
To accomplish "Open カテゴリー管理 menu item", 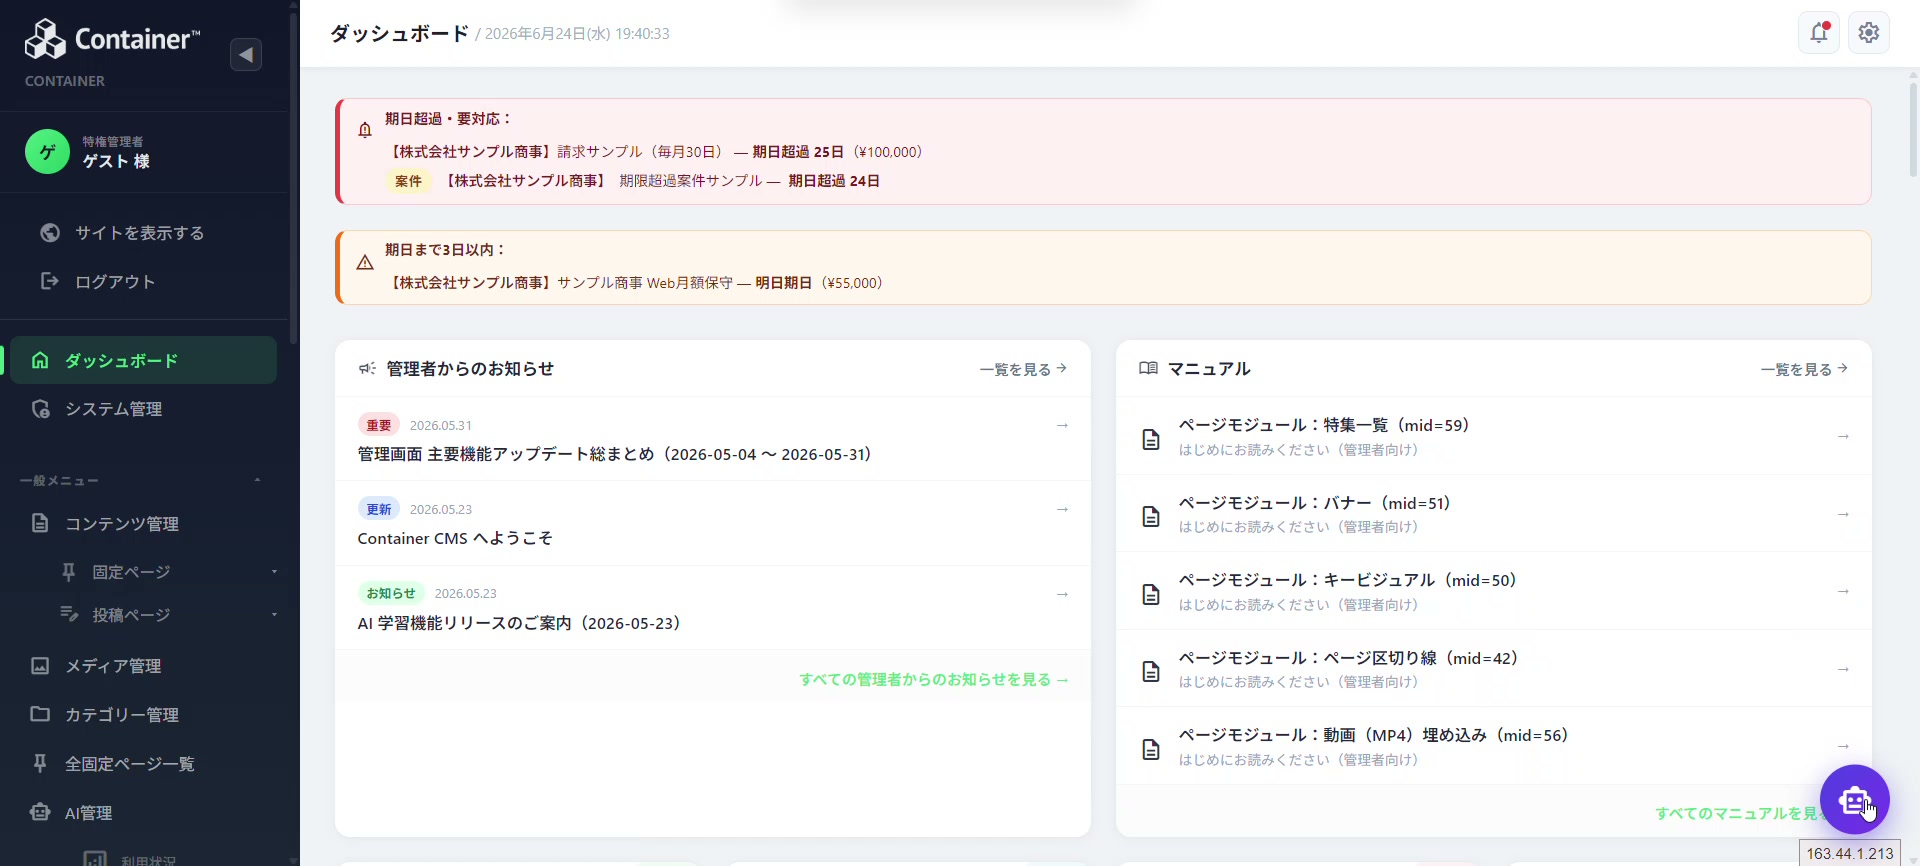I will click(143, 714).
